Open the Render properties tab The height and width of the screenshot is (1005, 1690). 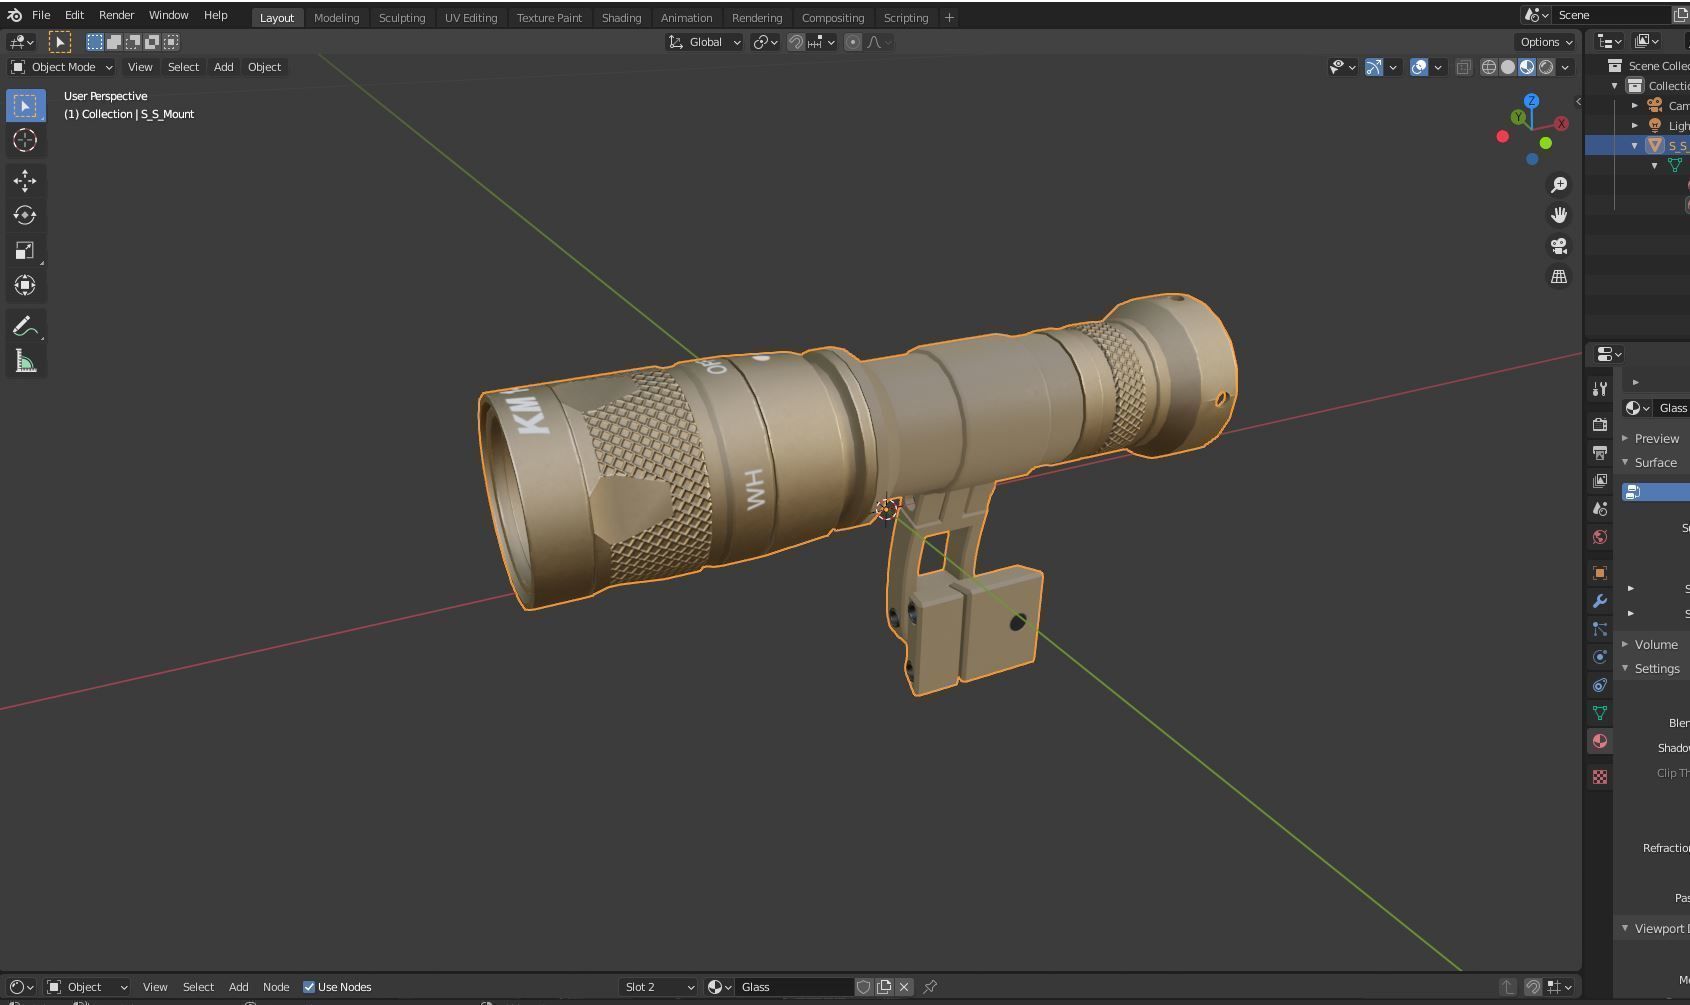point(1600,425)
